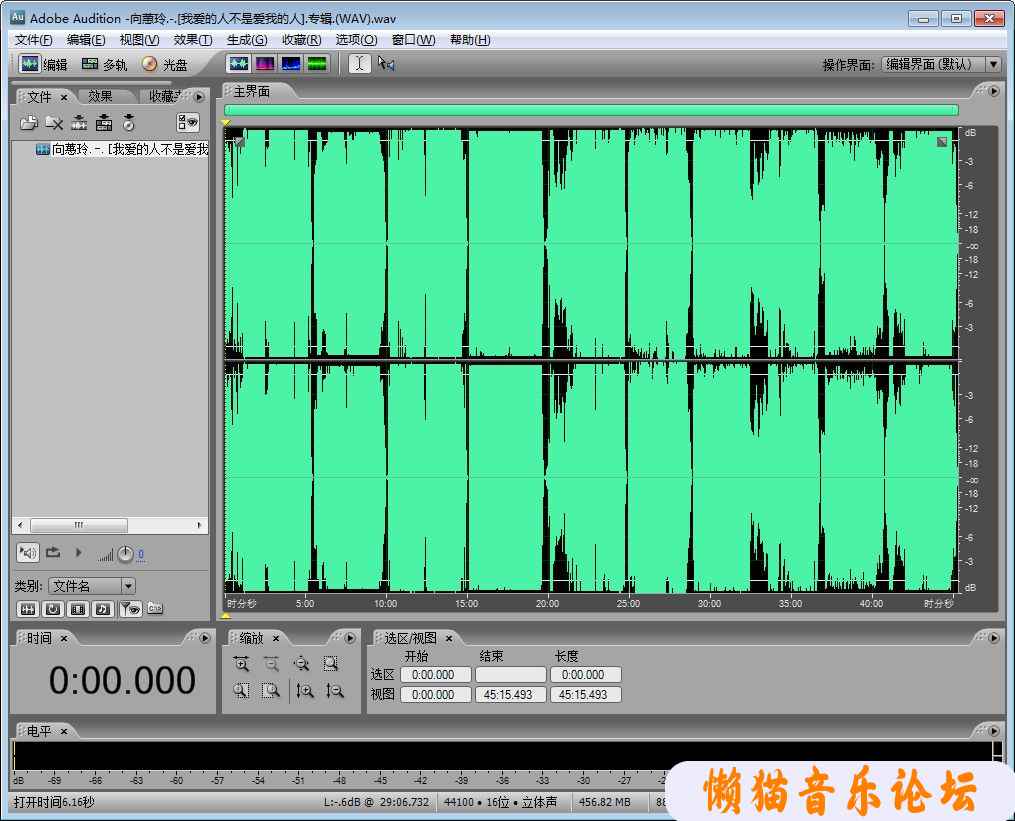The image size is (1015, 821).
Task: Switch to 收藏夹 tab in left panel
Action: [x=165, y=96]
